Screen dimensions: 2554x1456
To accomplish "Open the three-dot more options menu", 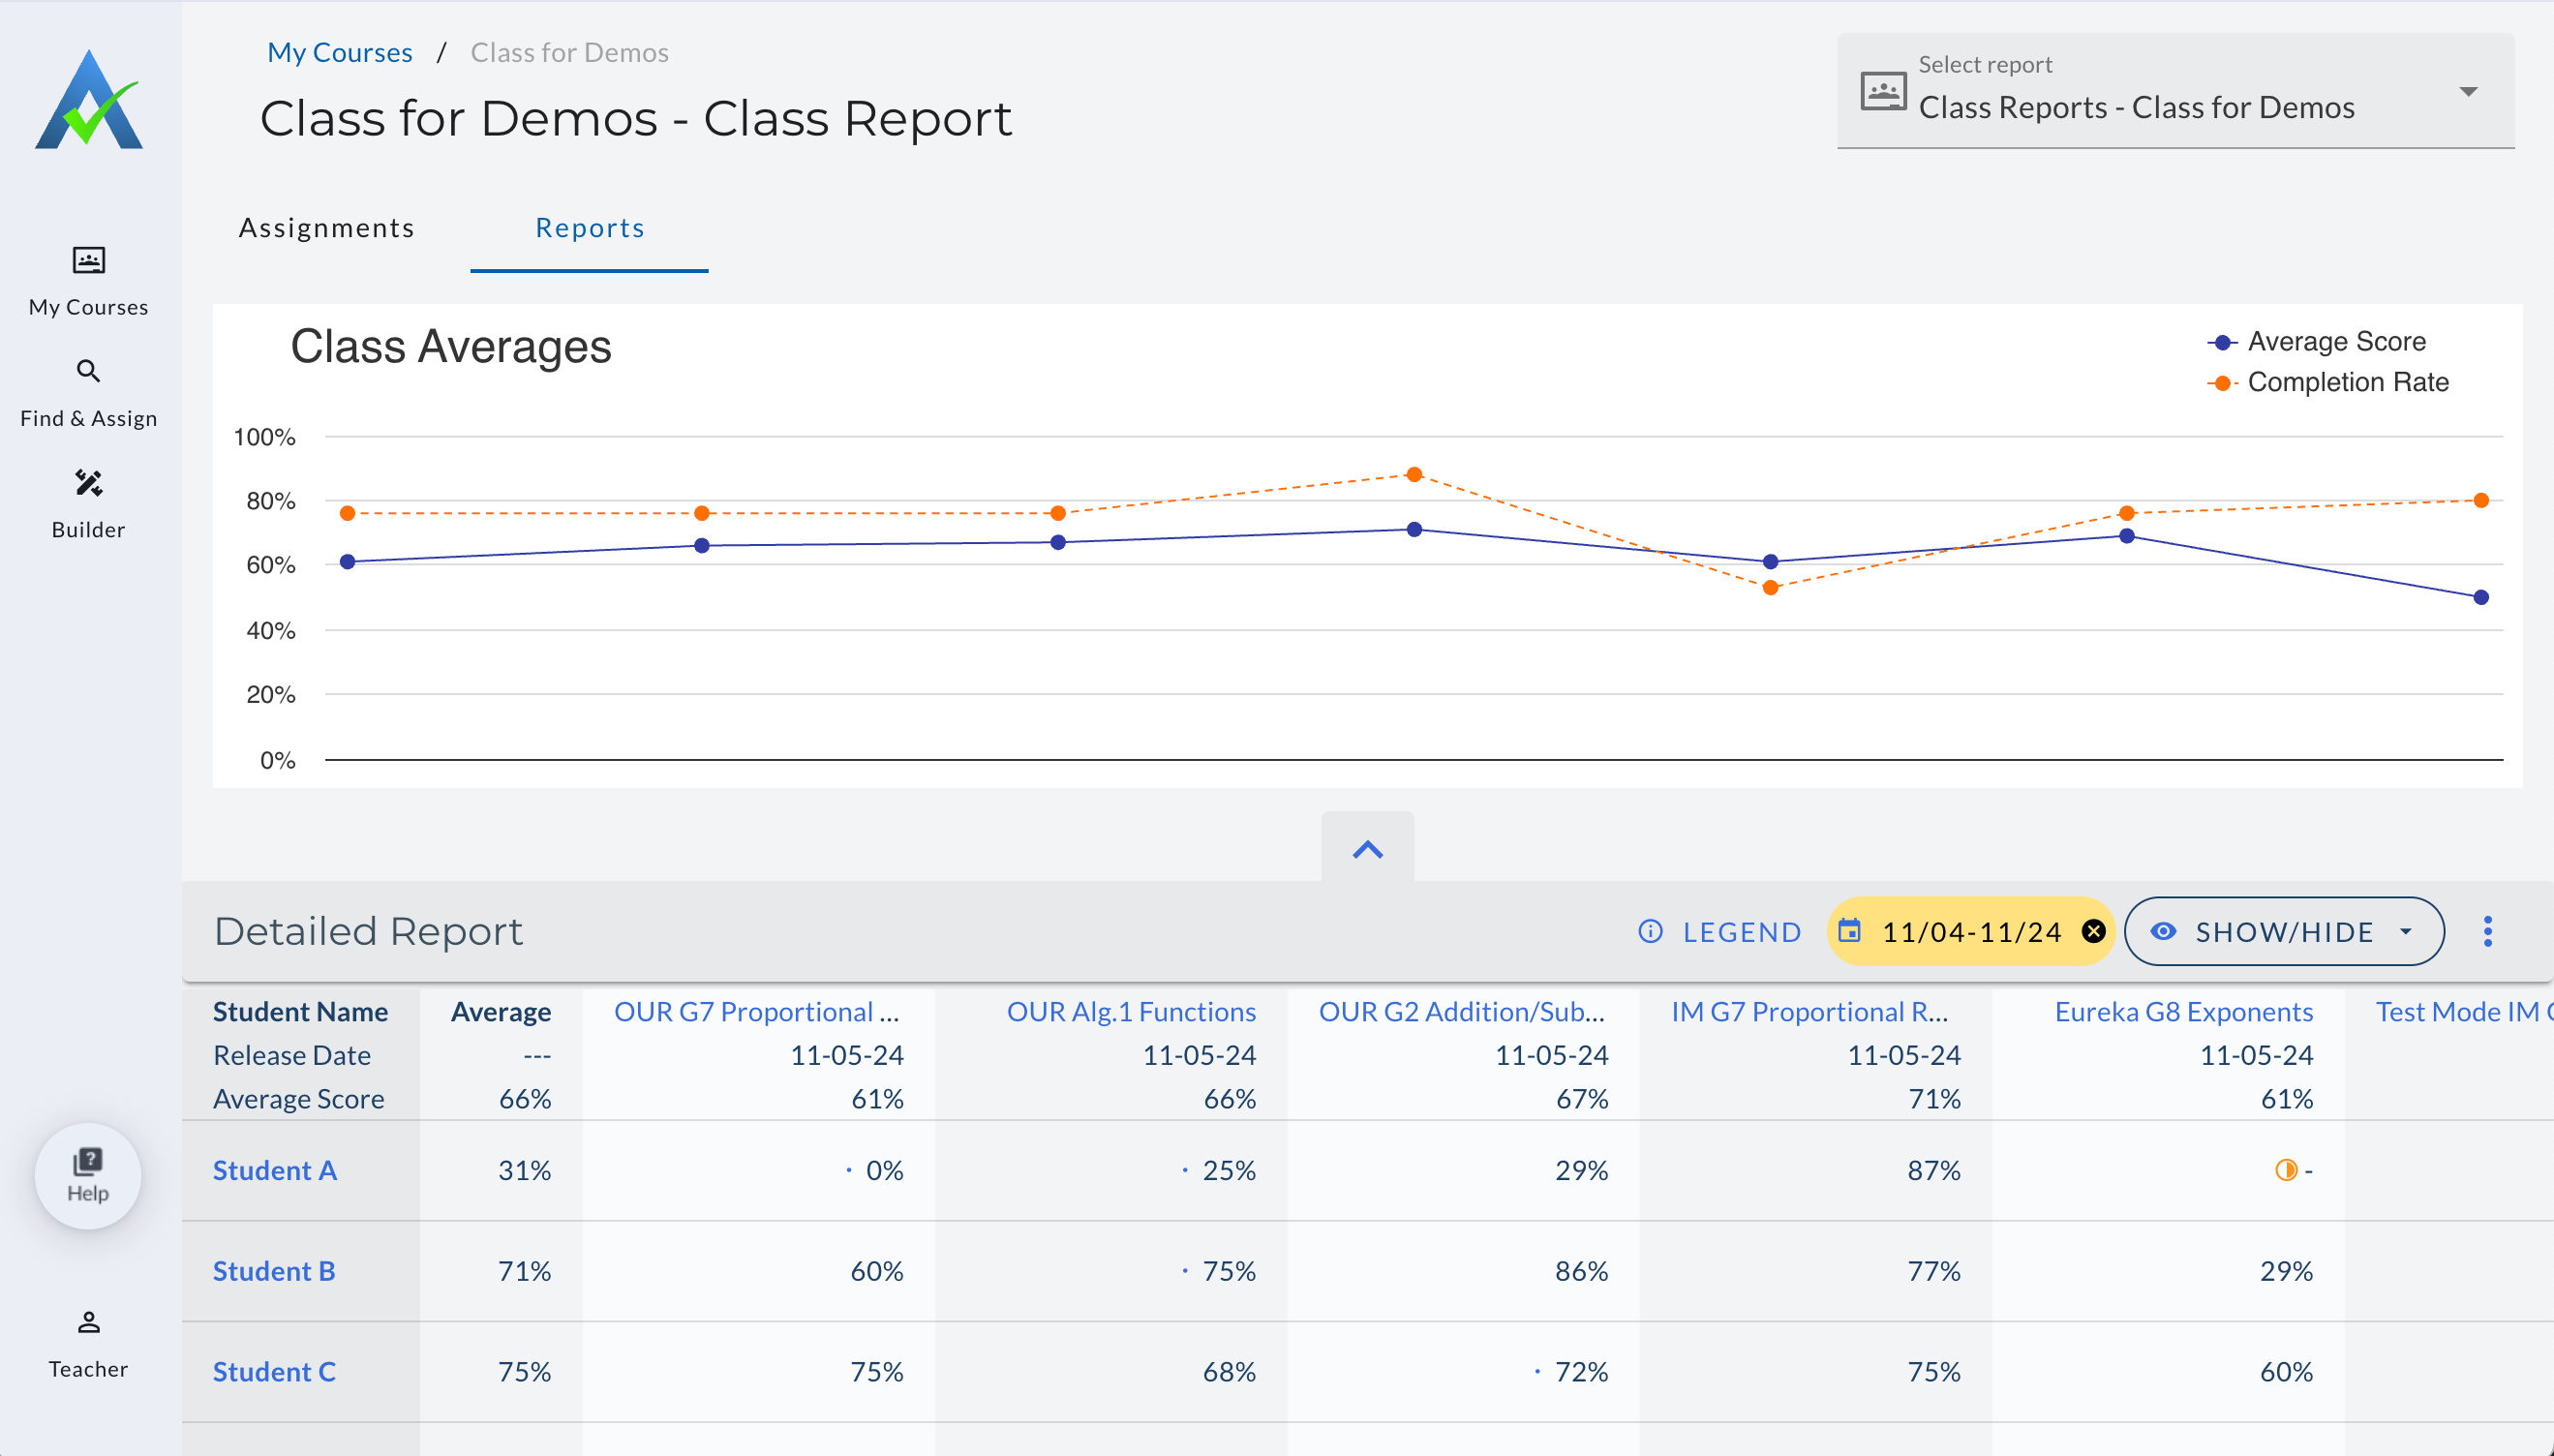I will point(2488,932).
